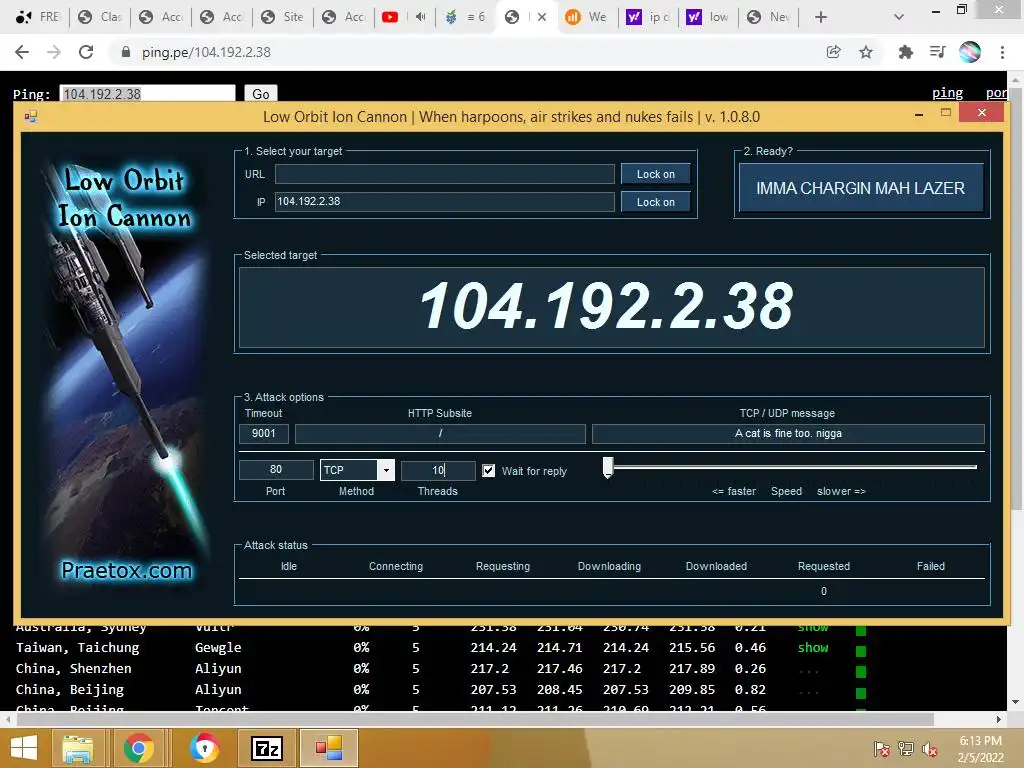The width and height of the screenshot is (1024, 768).
Task: Click the Timeout field showing 9001
Action: point(263,434)
